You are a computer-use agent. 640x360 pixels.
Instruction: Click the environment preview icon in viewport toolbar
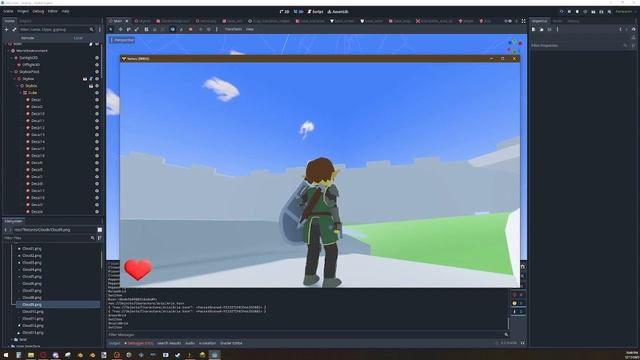click(x=209, y=29)
